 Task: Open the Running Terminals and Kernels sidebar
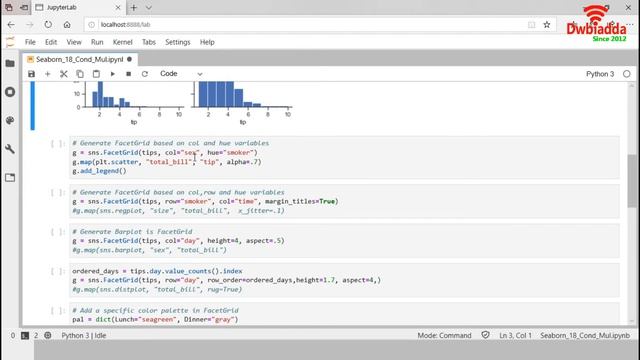click(x=10, y=92)
